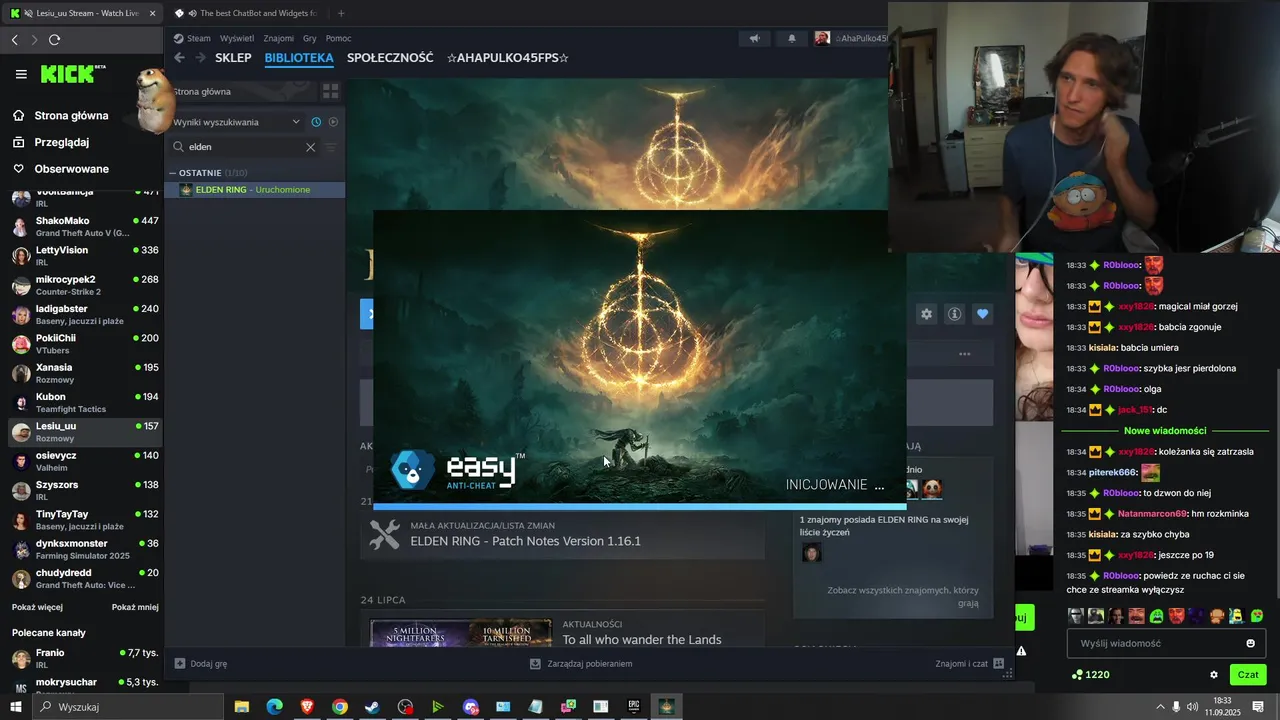
Task: Open the Brave browser from taskbar
Action: (307, 707)
